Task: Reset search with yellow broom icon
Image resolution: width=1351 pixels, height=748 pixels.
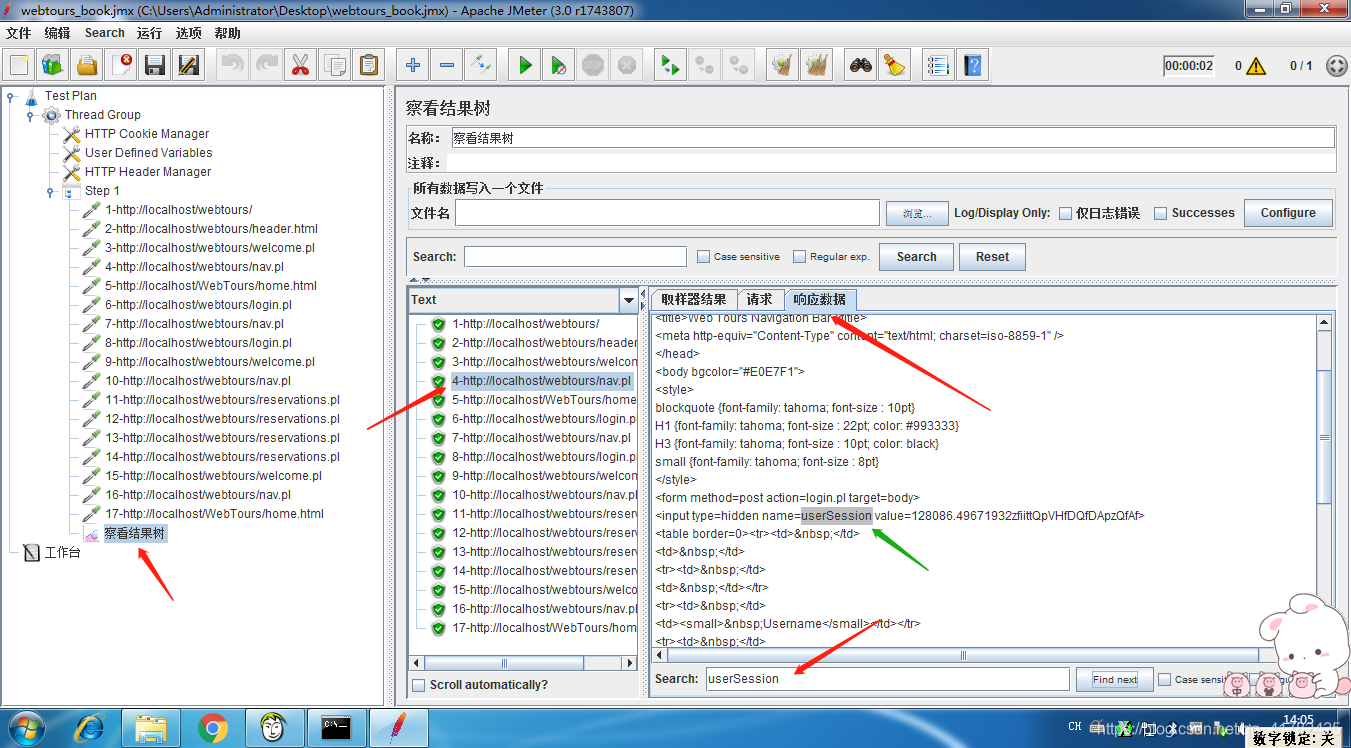Action: (894, 66)
